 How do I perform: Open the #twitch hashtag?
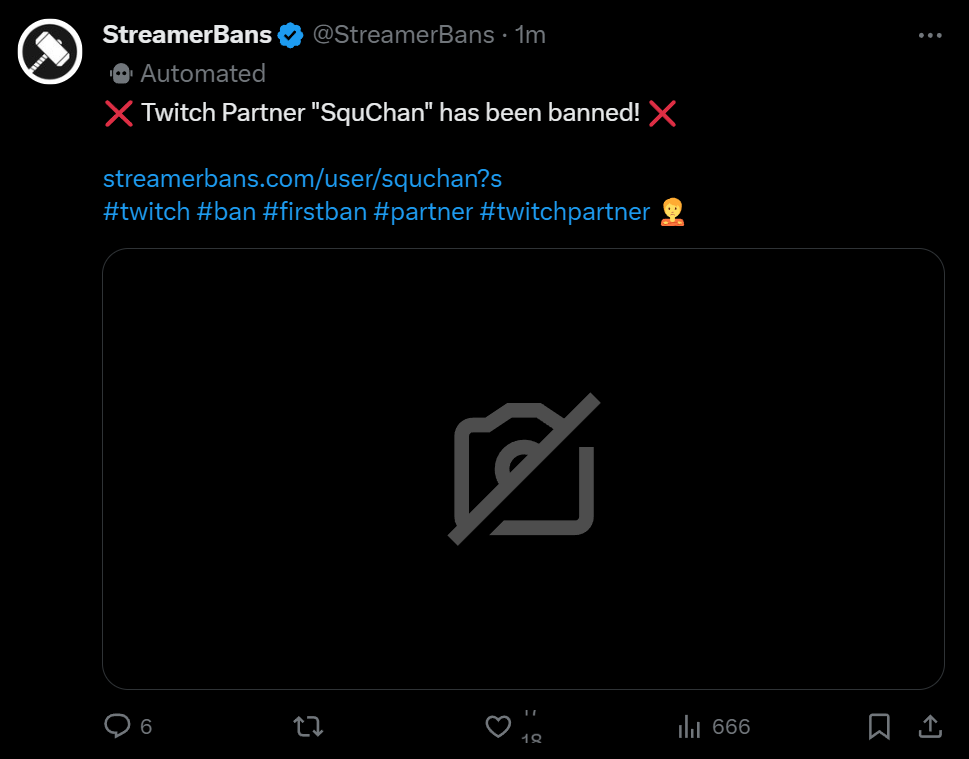coord(146,211)
